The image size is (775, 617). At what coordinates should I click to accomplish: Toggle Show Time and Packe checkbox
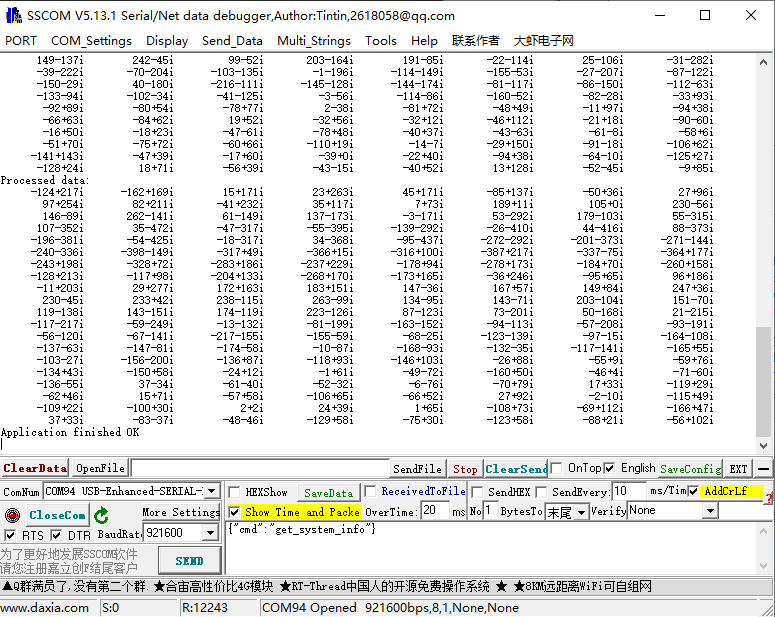click(x=234, y=511)
